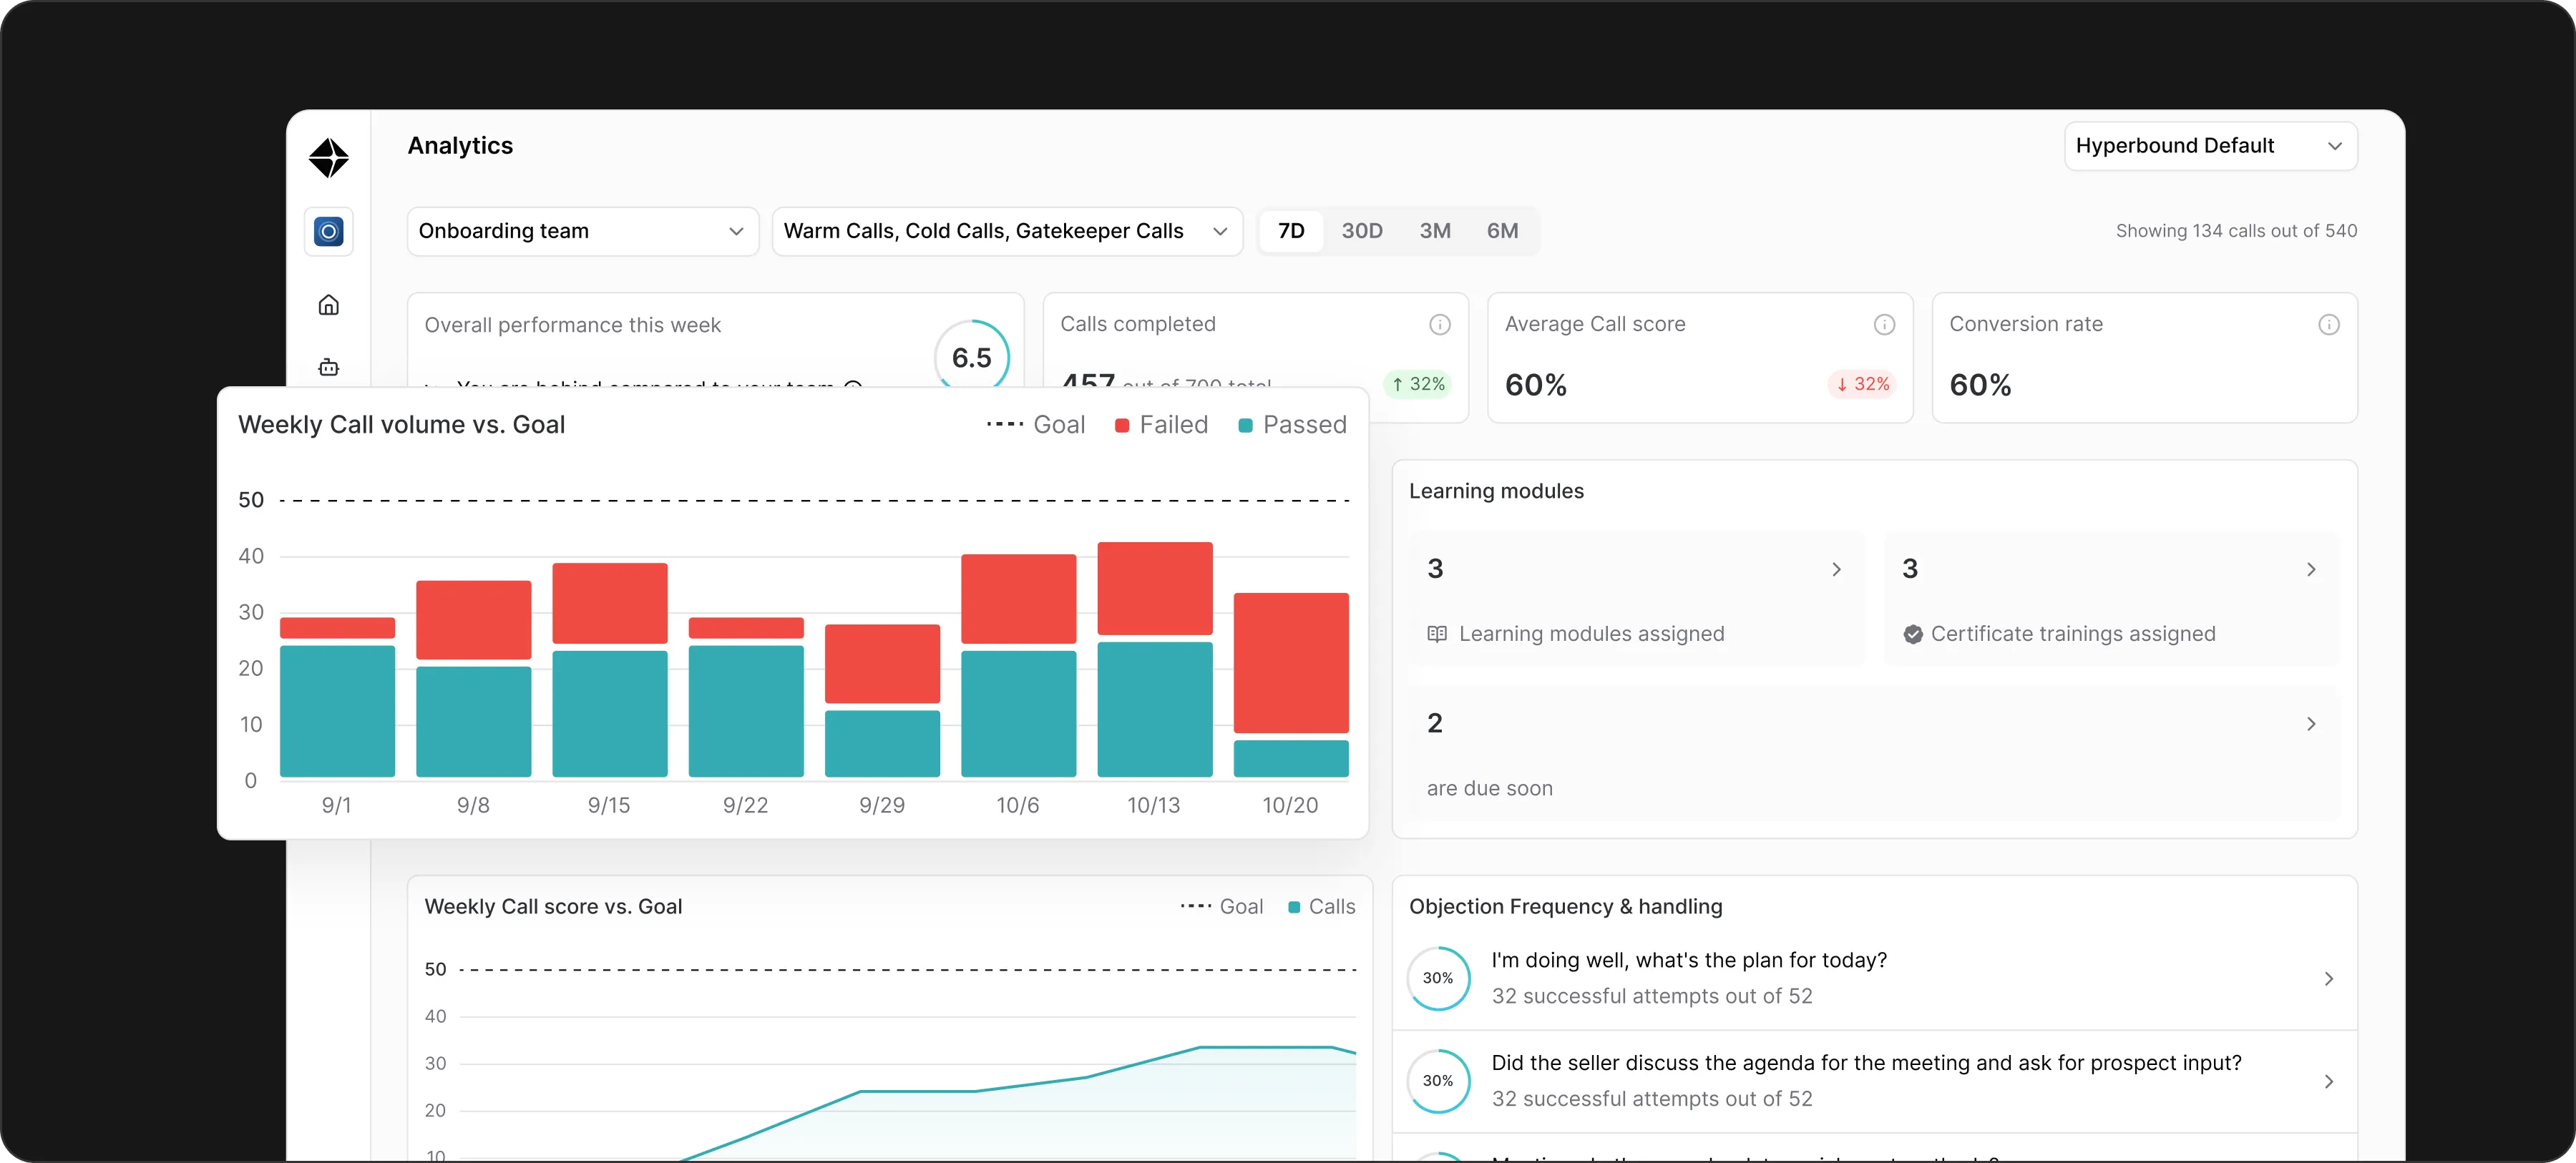The width and height of the screenshot is (2576, 1163).
Task: Click the Certificate trainings badge icon
Action: tap(1912, 634)
